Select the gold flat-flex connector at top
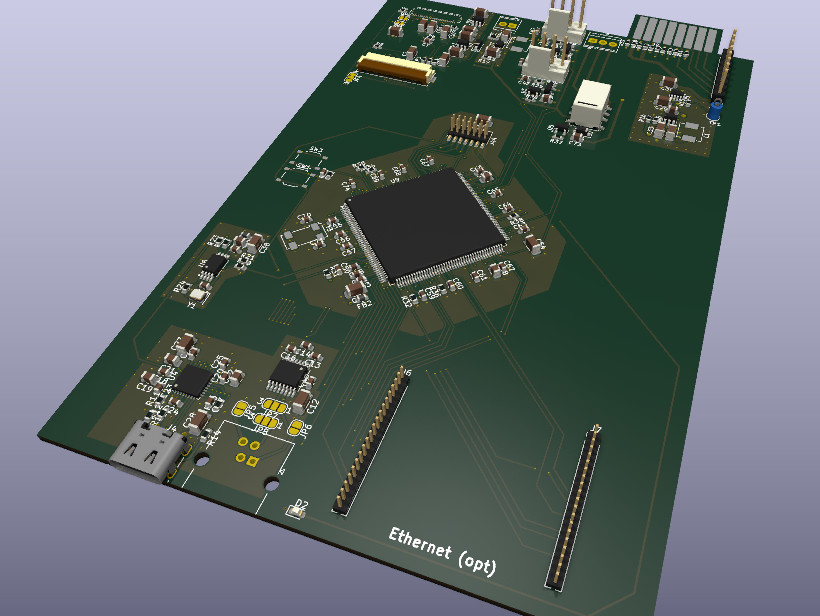This screenshot has height=616, width=820. (397, 68)
